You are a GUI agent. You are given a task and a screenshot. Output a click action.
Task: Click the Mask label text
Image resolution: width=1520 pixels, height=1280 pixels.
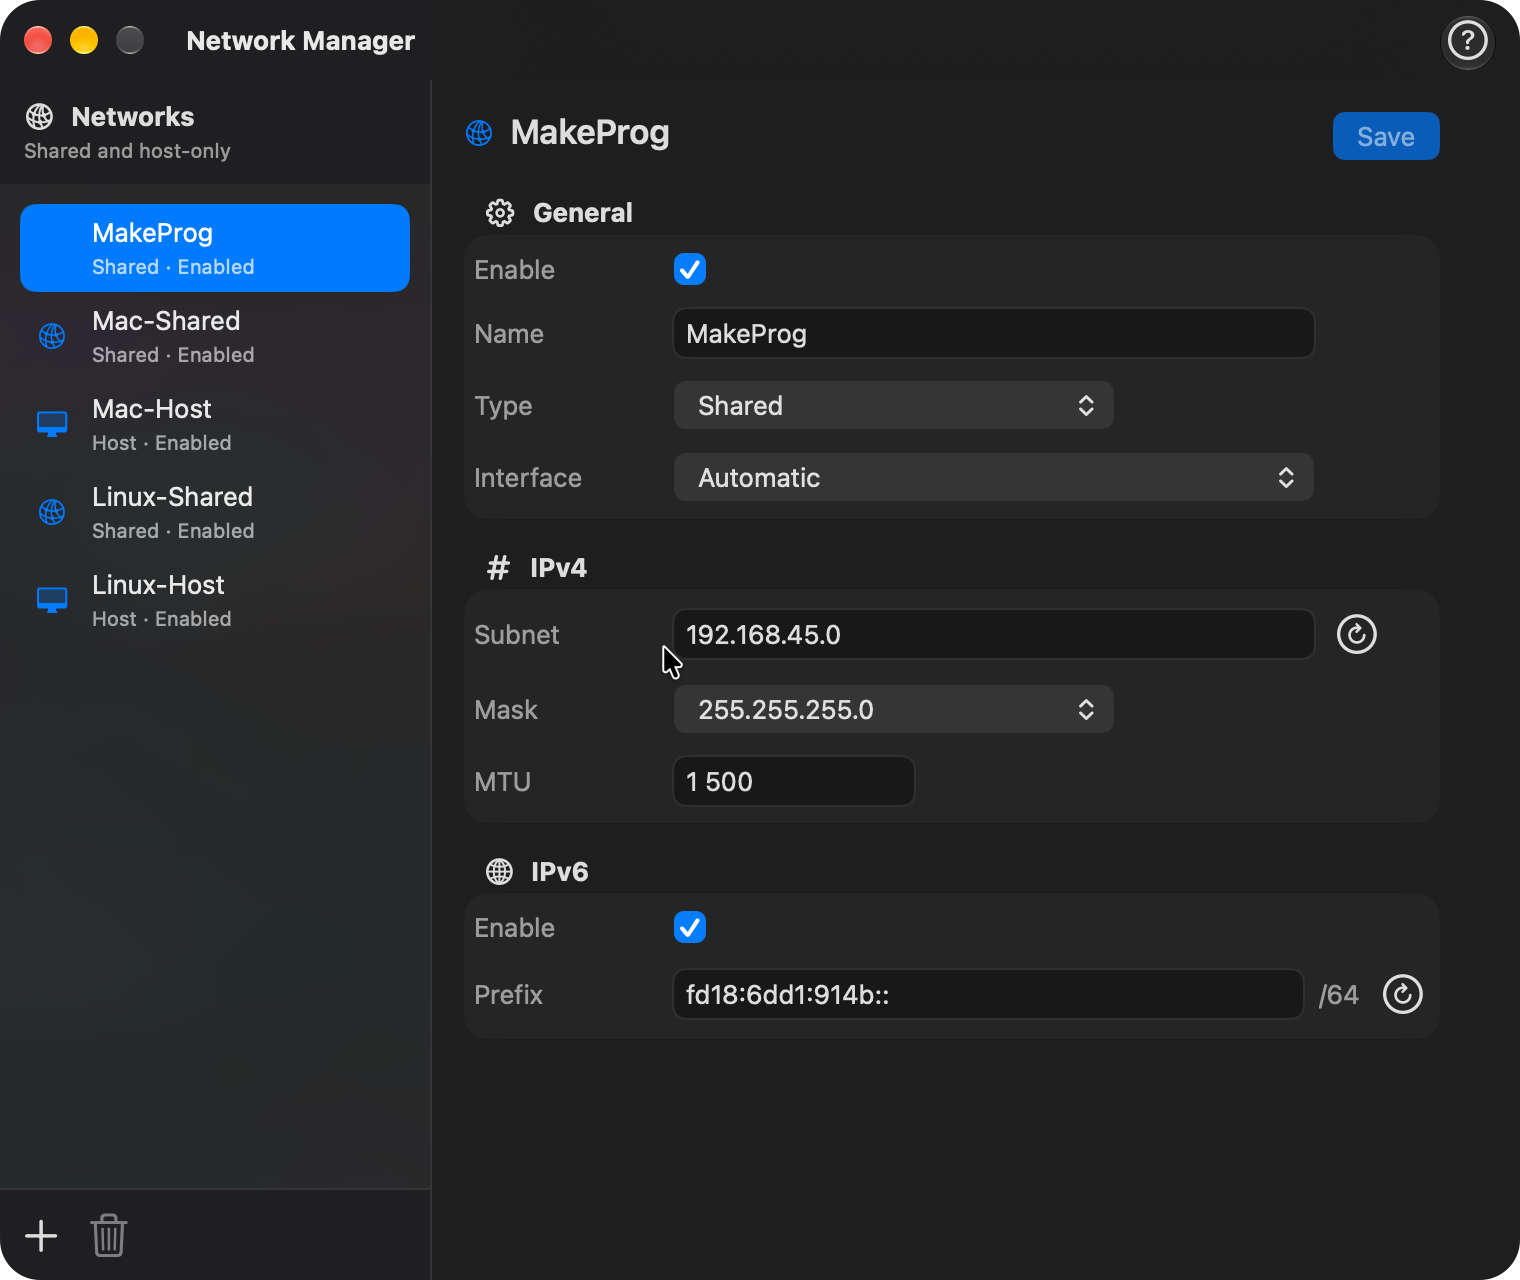tap(506, 710)
